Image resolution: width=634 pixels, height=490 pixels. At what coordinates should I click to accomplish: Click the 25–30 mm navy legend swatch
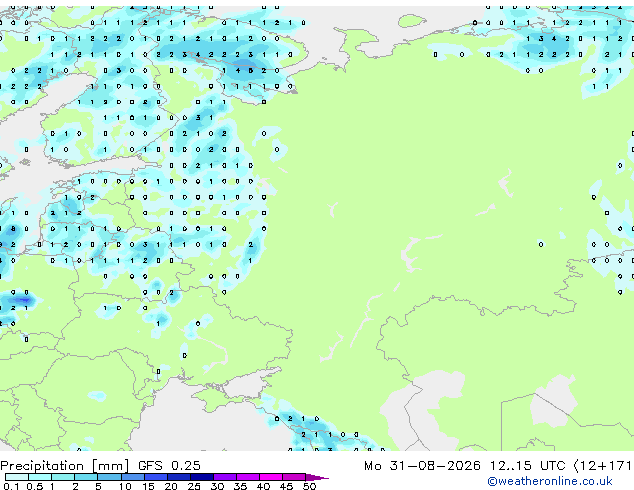click(x=201, y=477)
